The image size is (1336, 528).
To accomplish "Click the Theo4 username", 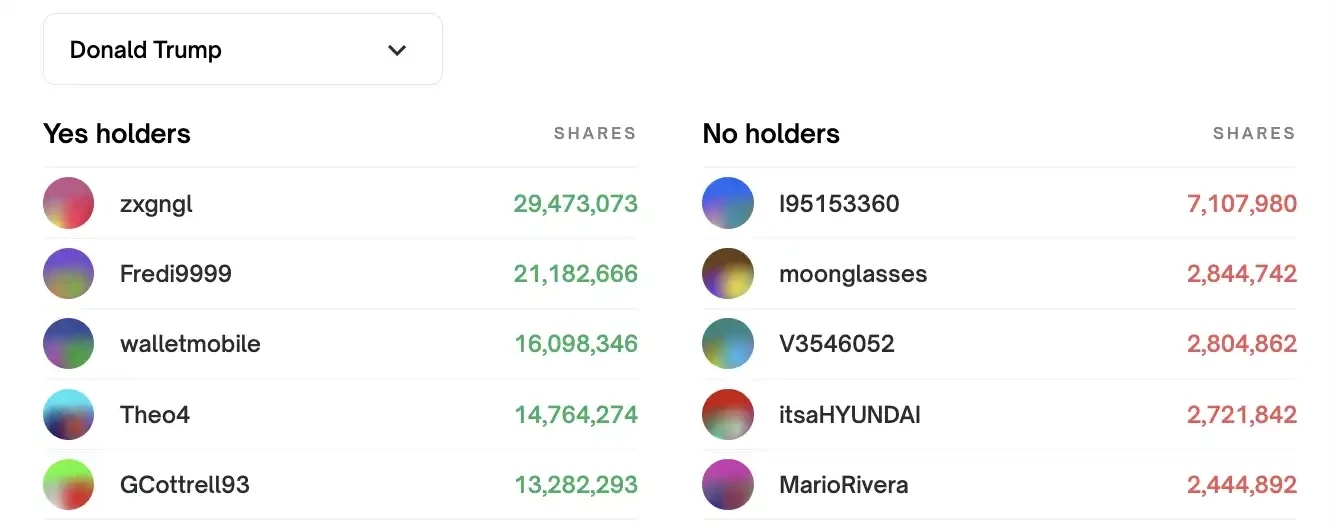I will 155,414.
